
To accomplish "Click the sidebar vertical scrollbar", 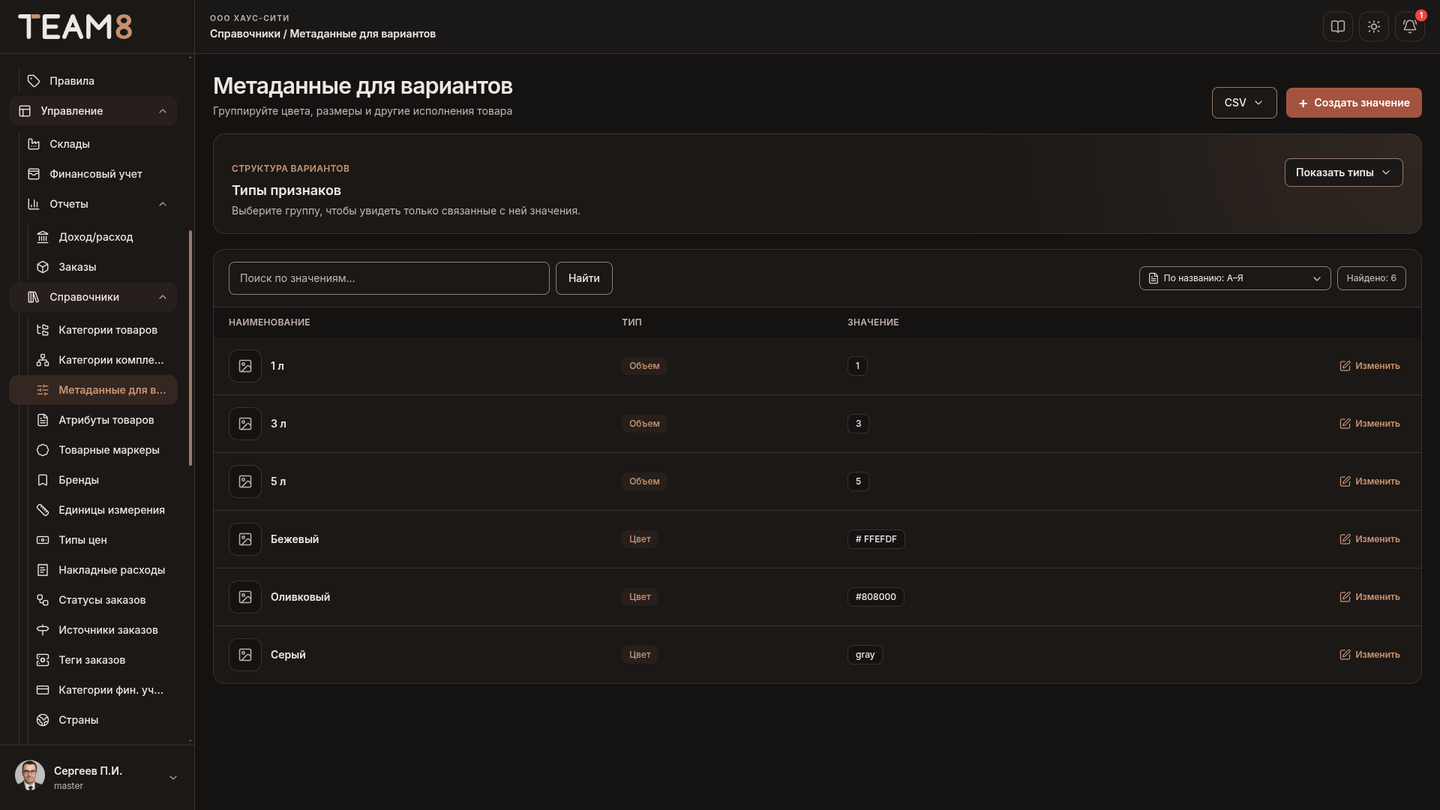I will click(x=190, y=348).
